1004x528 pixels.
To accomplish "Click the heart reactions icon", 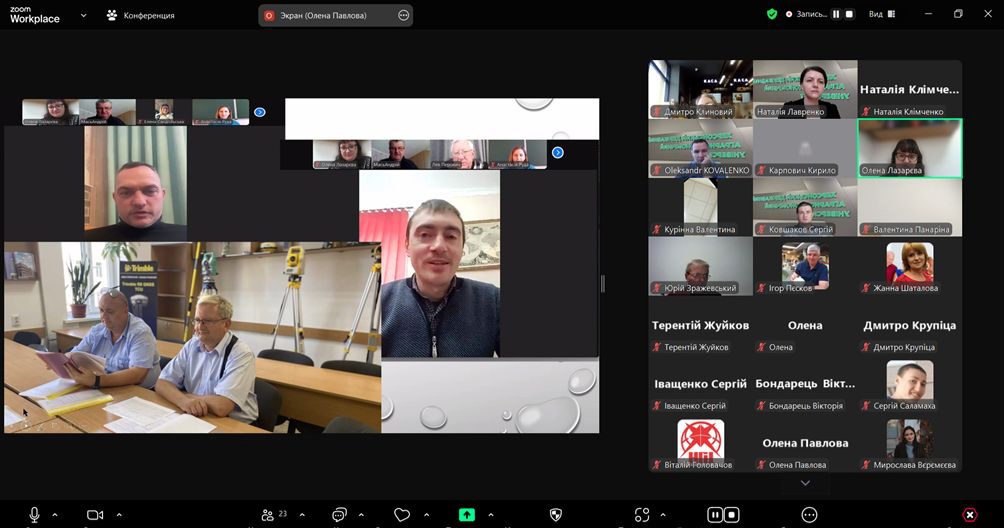I will [402, 515].
